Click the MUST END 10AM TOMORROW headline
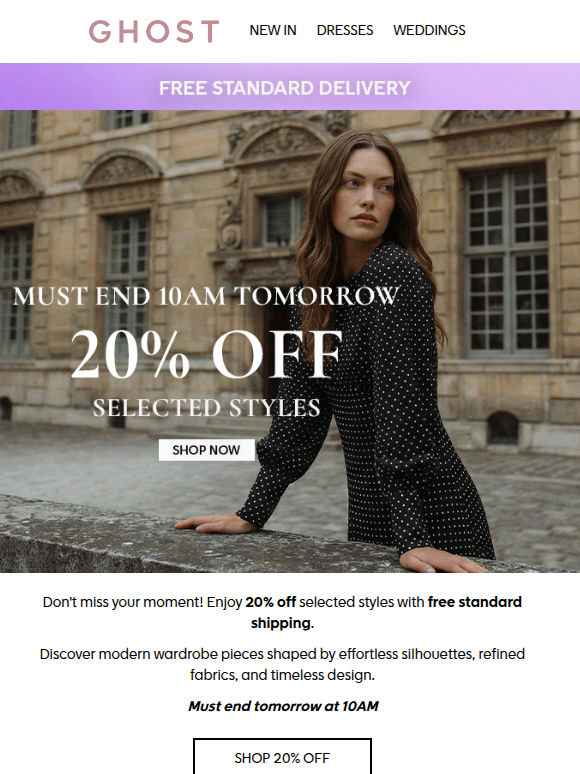 coord(206,296)
